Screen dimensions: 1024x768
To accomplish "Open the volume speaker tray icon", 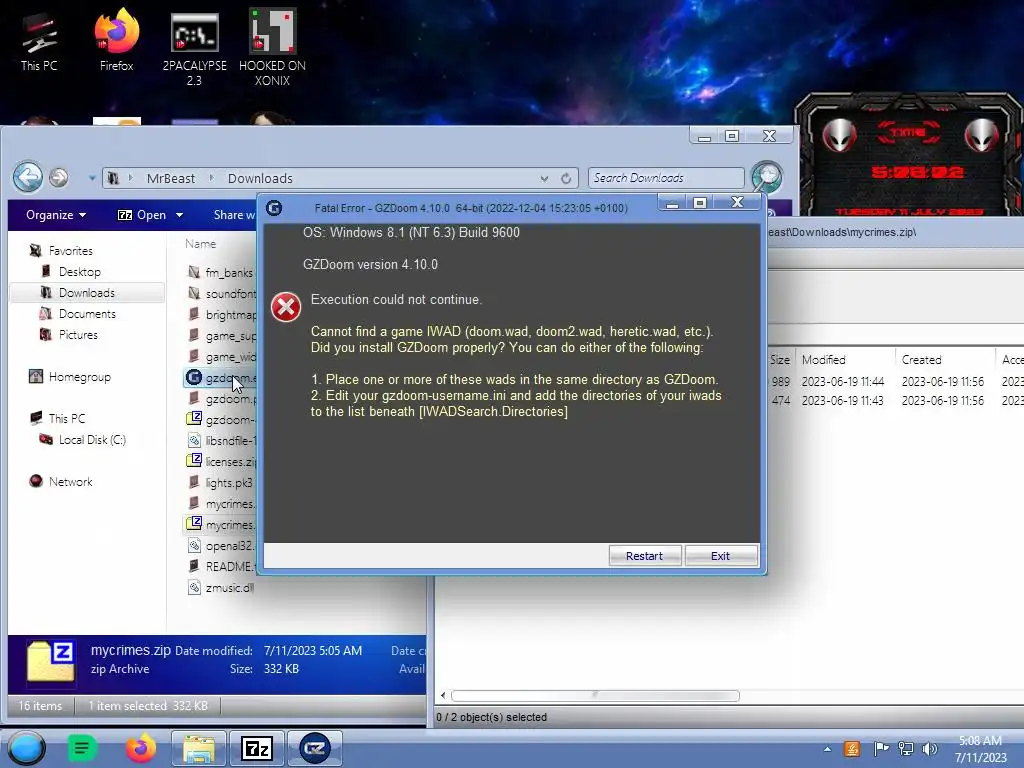I will pos(930,749).
